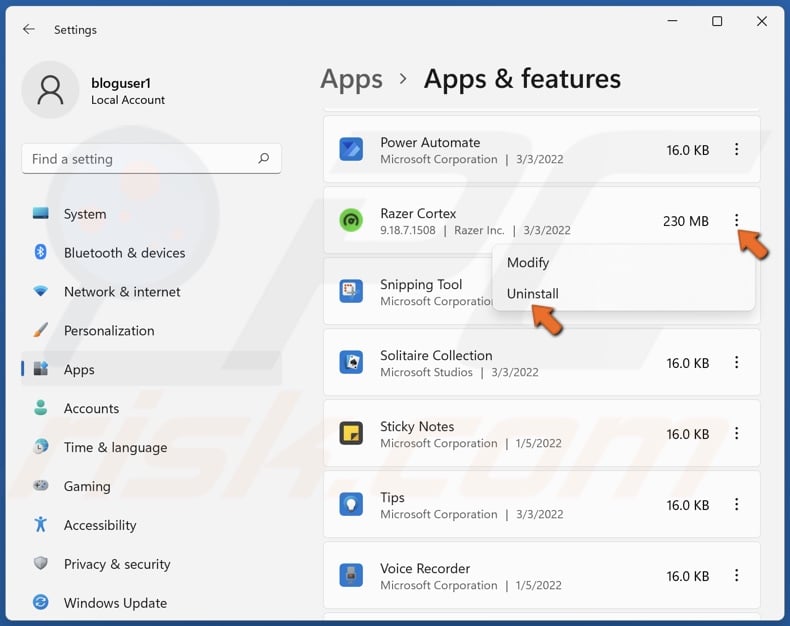Click the Solitaire Collection app name

click(x=436, y=355)
